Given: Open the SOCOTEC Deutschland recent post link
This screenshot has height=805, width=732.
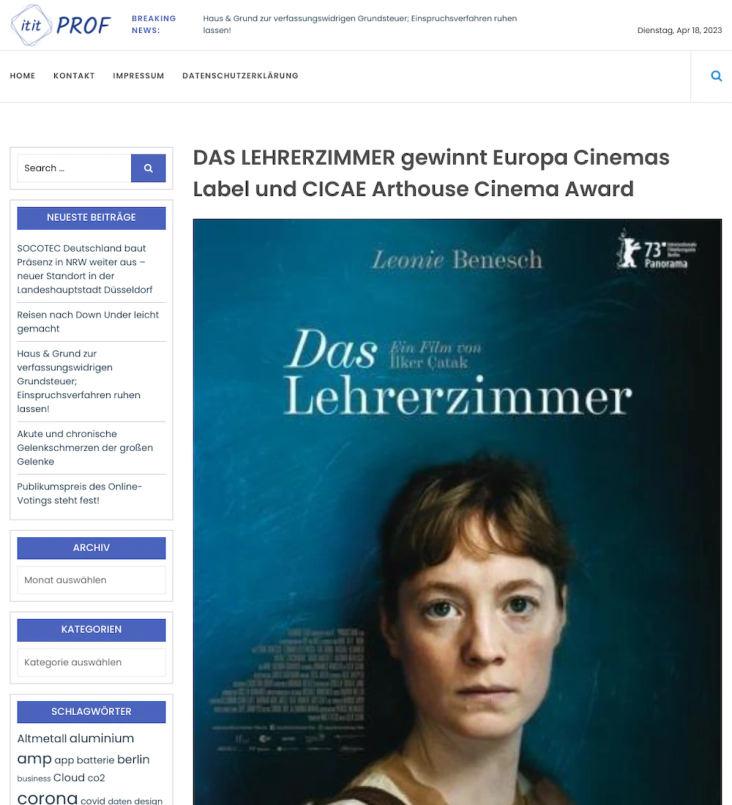Looking at the screenshot, I should pyautogui.click(x=85, y=269).
